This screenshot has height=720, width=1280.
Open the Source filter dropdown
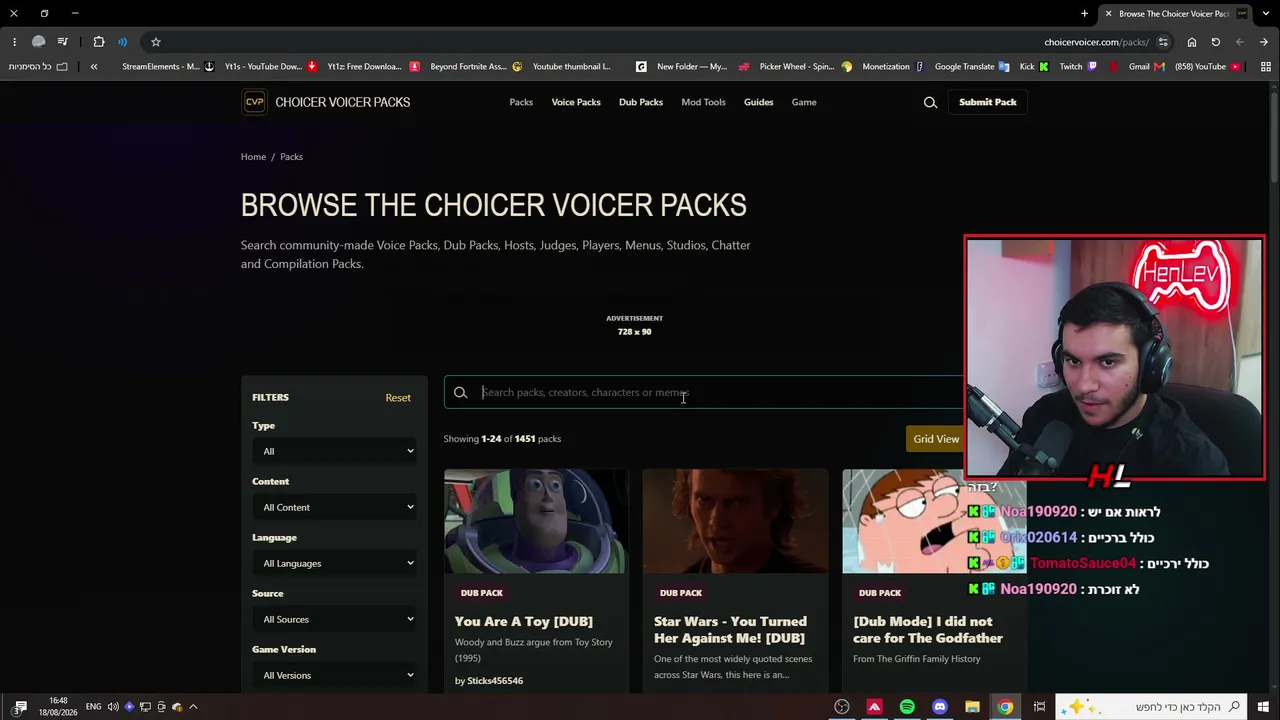(x=334, y=619)
